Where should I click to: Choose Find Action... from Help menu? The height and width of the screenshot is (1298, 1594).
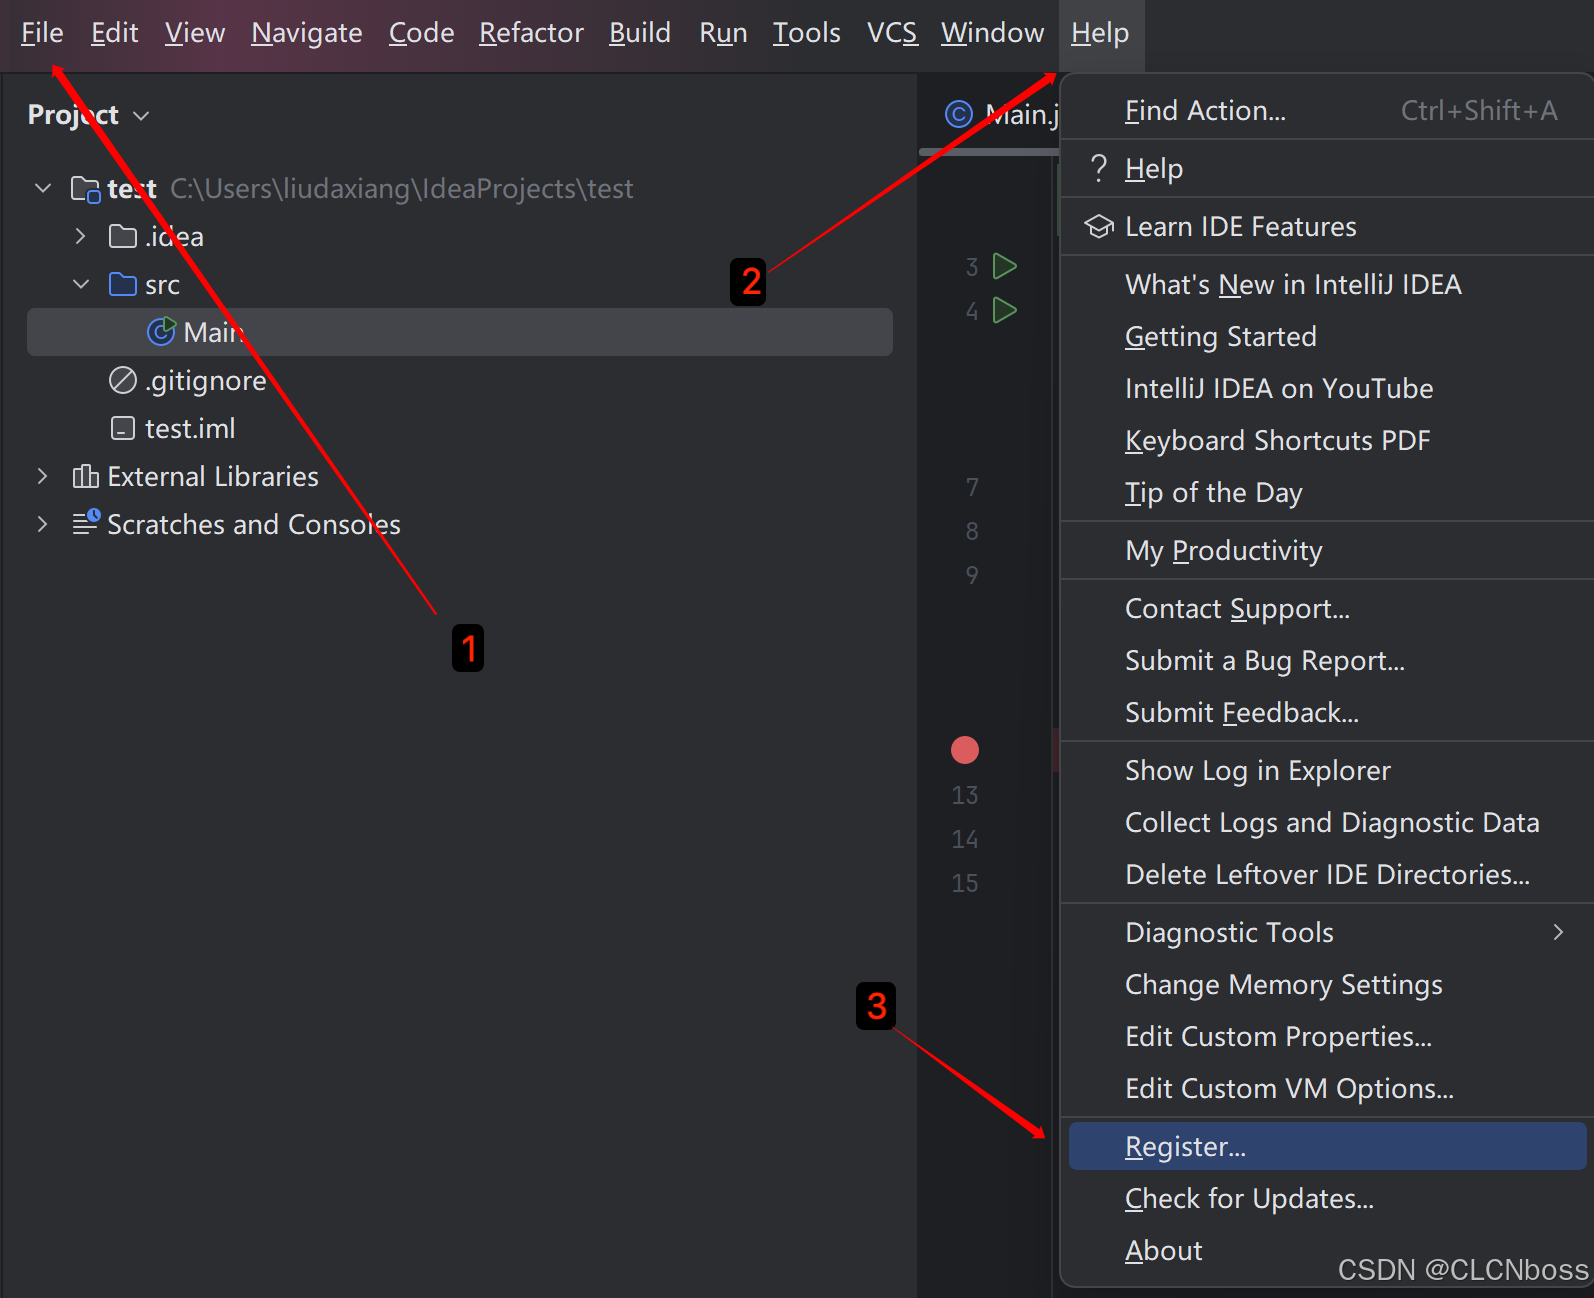1327,110
